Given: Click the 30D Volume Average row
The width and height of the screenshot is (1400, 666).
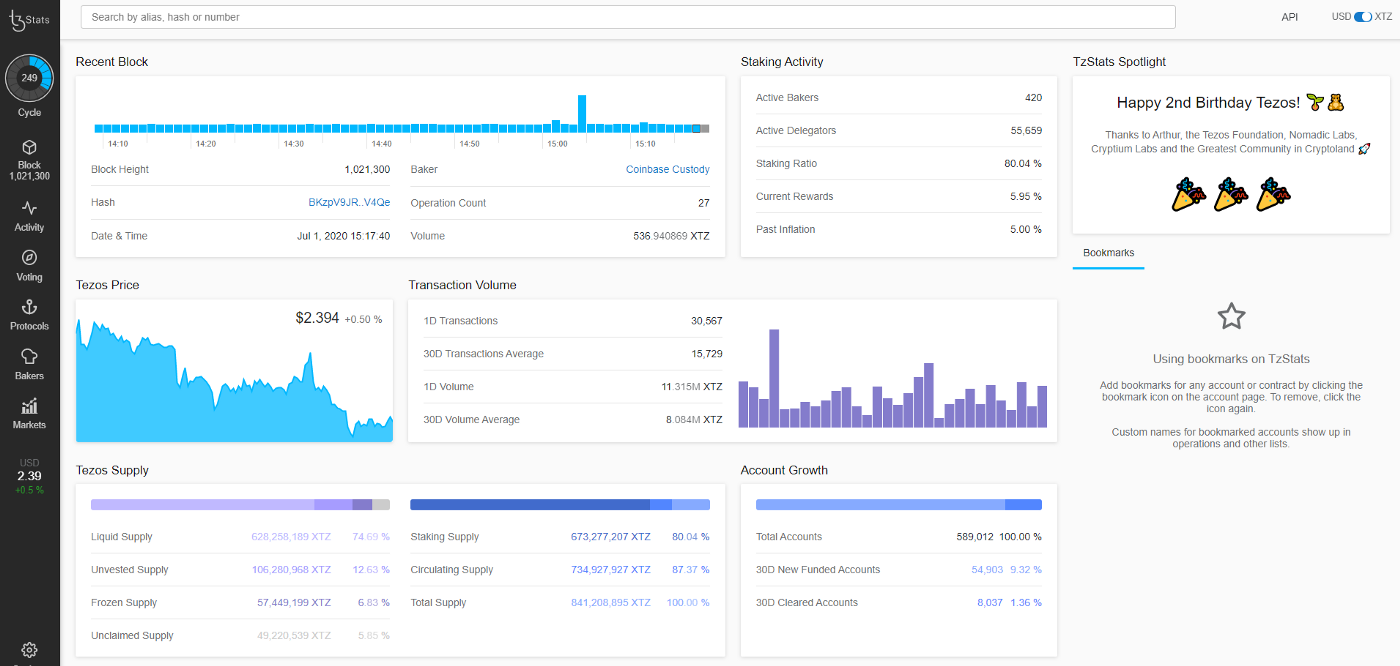Looking at the screenshot, I should click(x=573, y=420).
